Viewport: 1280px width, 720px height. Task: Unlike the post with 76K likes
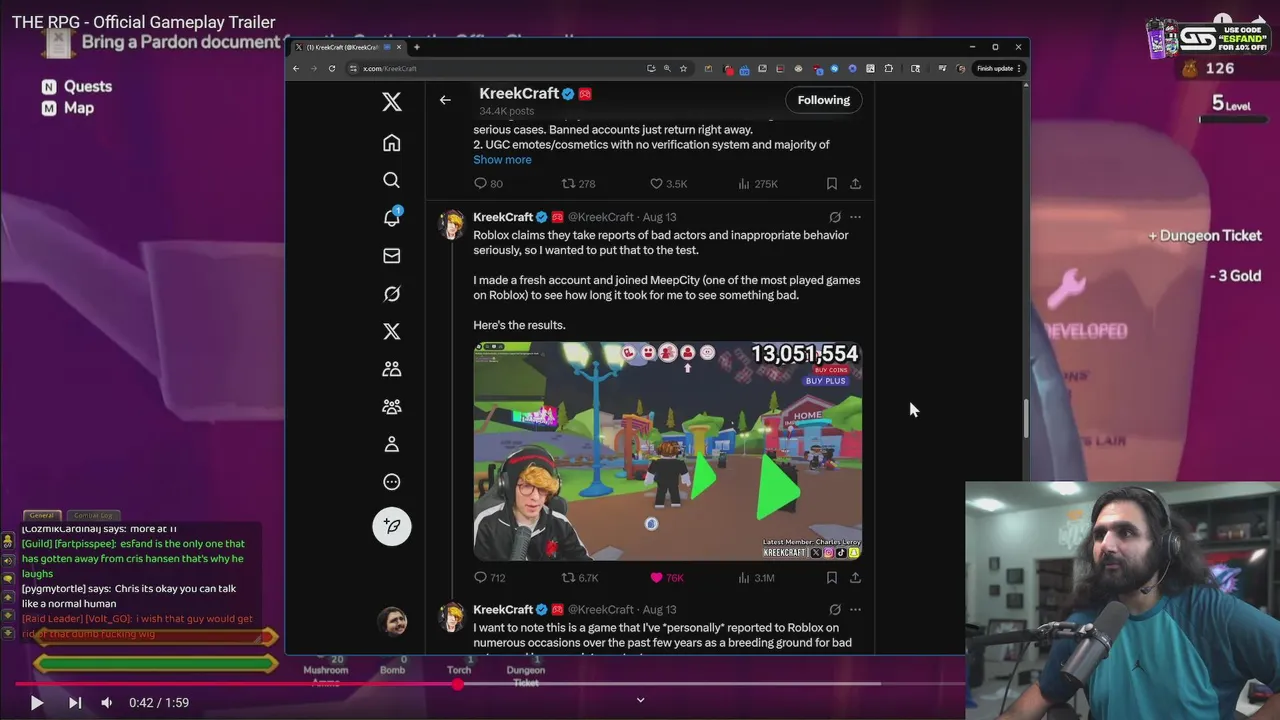pos(666,578)
